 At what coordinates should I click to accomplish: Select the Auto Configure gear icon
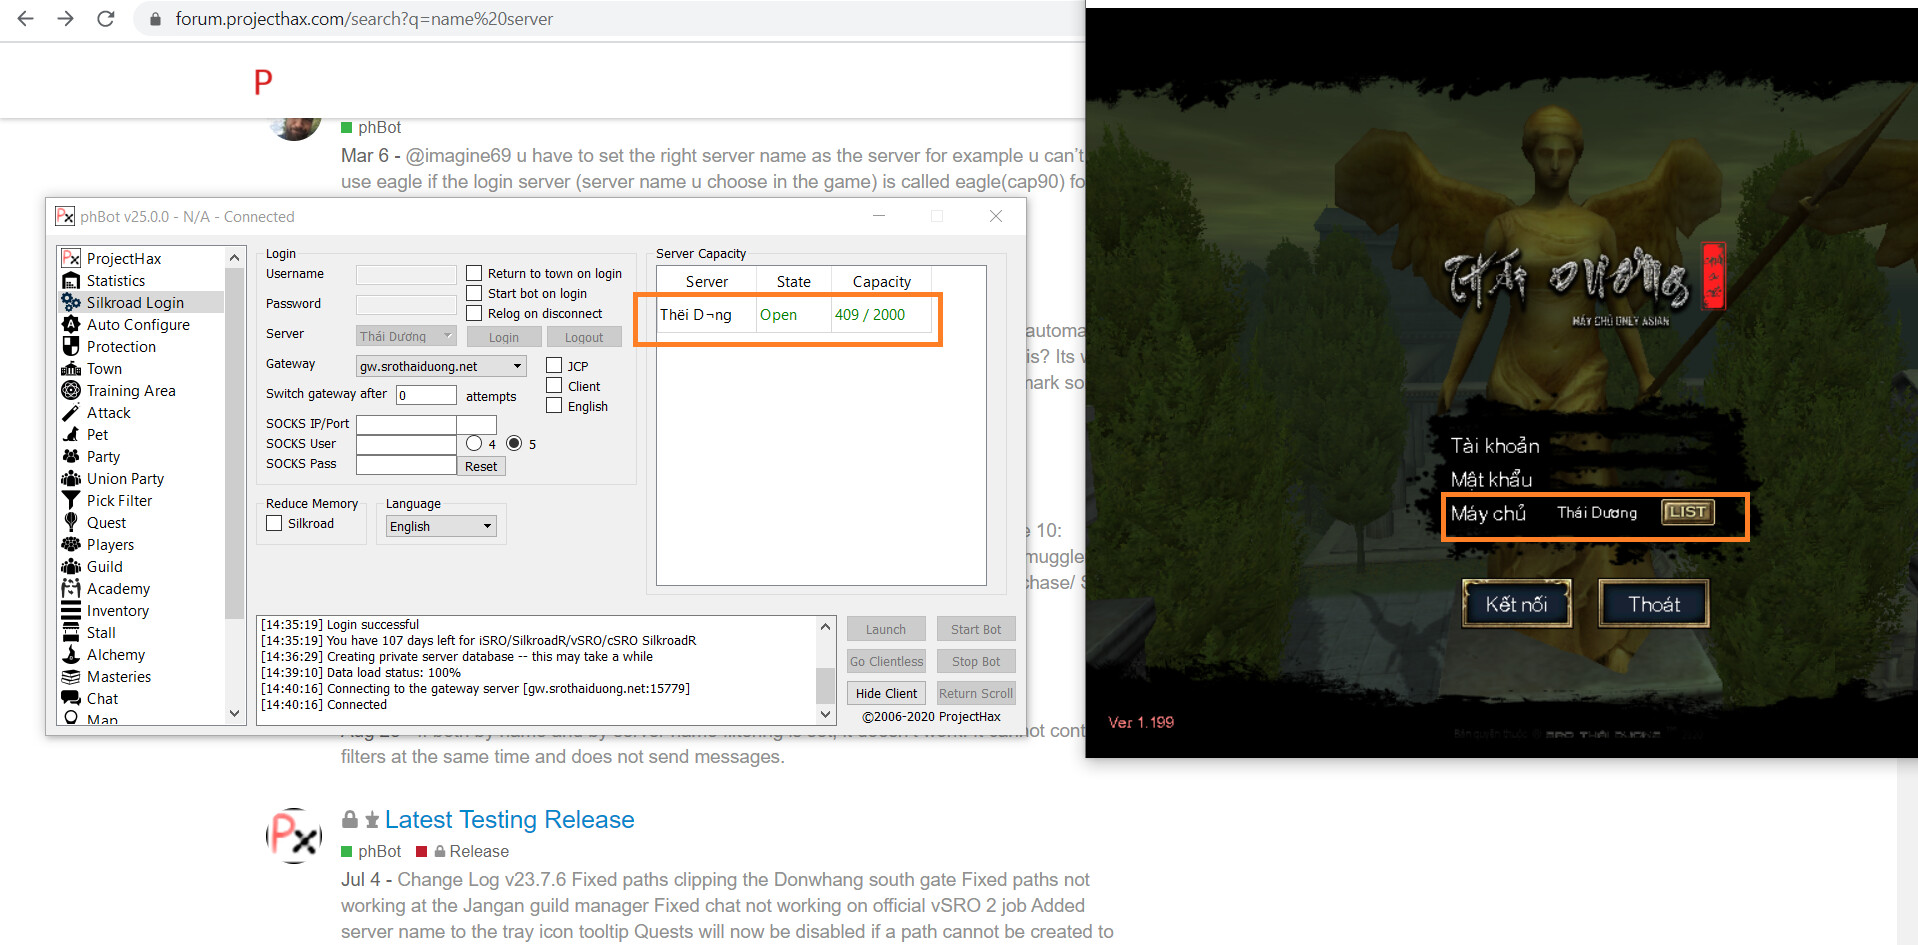(71, 325)
